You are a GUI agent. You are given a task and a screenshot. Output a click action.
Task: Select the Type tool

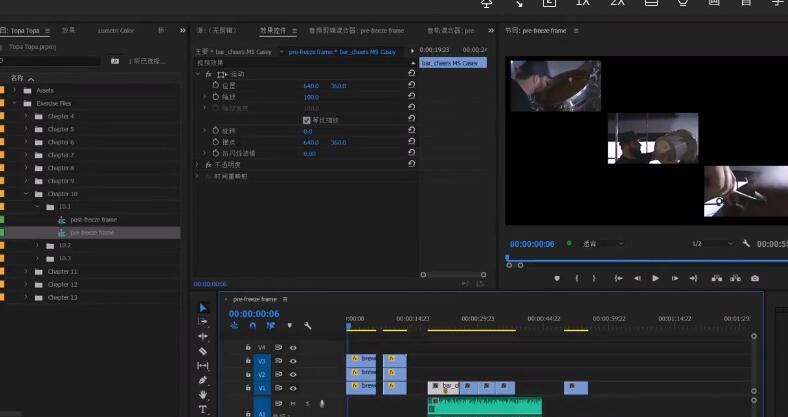point(203,409)
